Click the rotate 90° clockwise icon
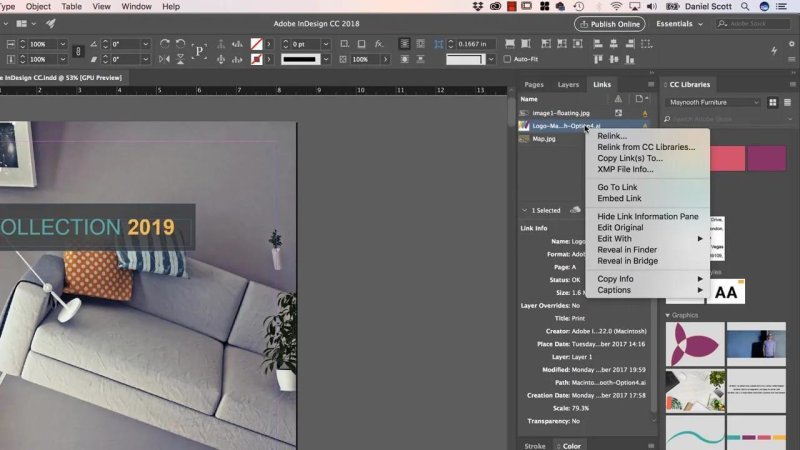 164,44
